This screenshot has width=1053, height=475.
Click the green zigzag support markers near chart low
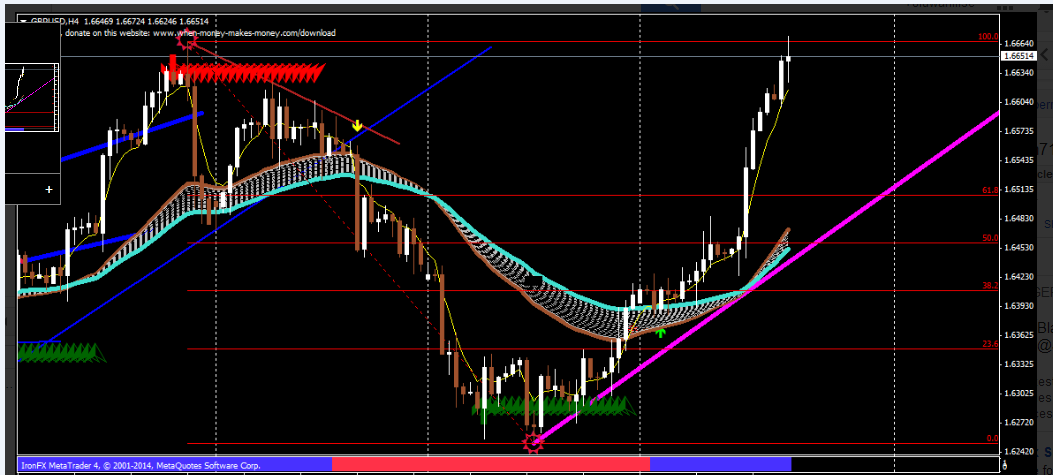click(554, 404)
